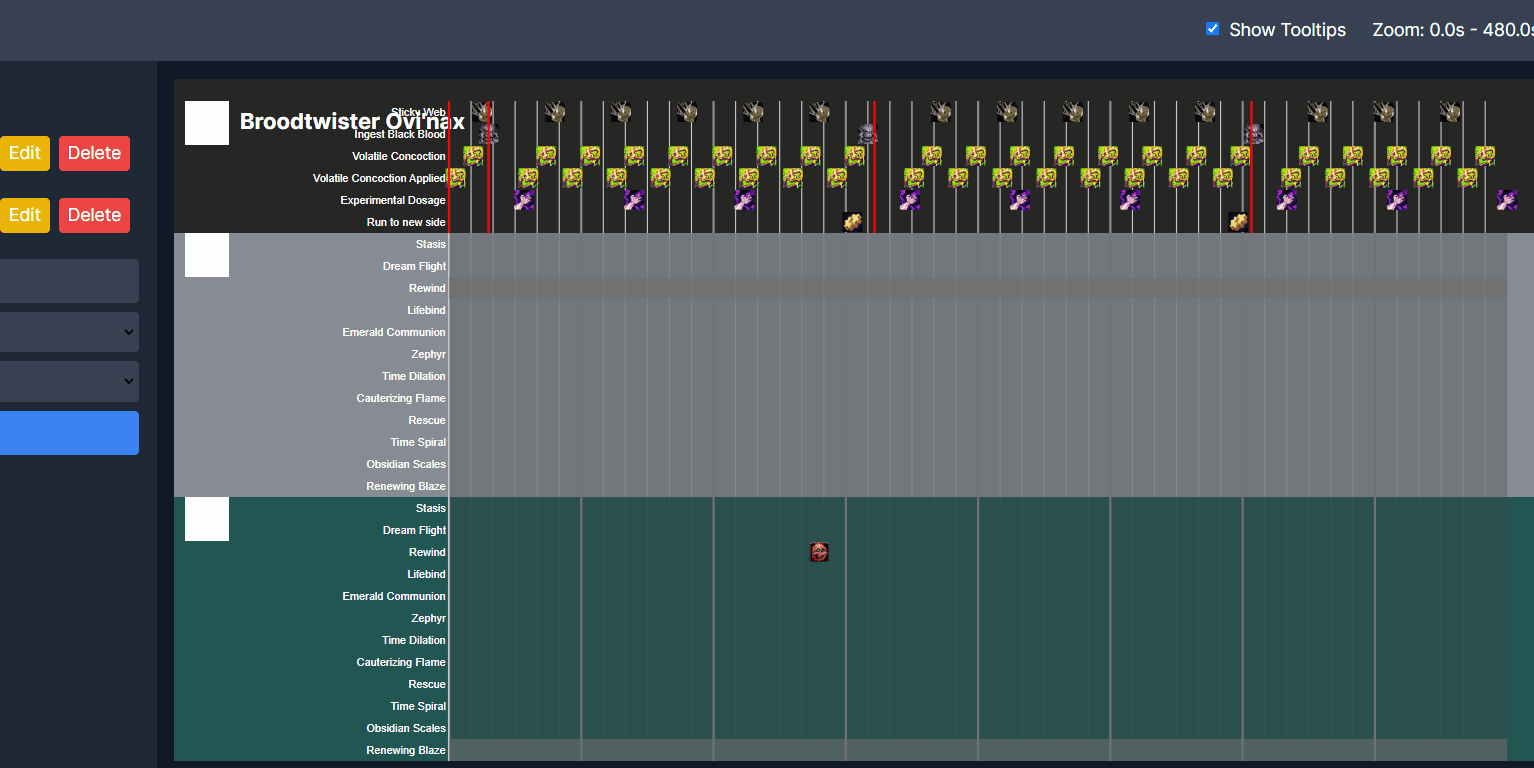Image resolution: width=1534 pixels, height=768 pixels.
Task: Click the red marker beside second Ingest Black Blood
Action: click(x=874, y=167)
